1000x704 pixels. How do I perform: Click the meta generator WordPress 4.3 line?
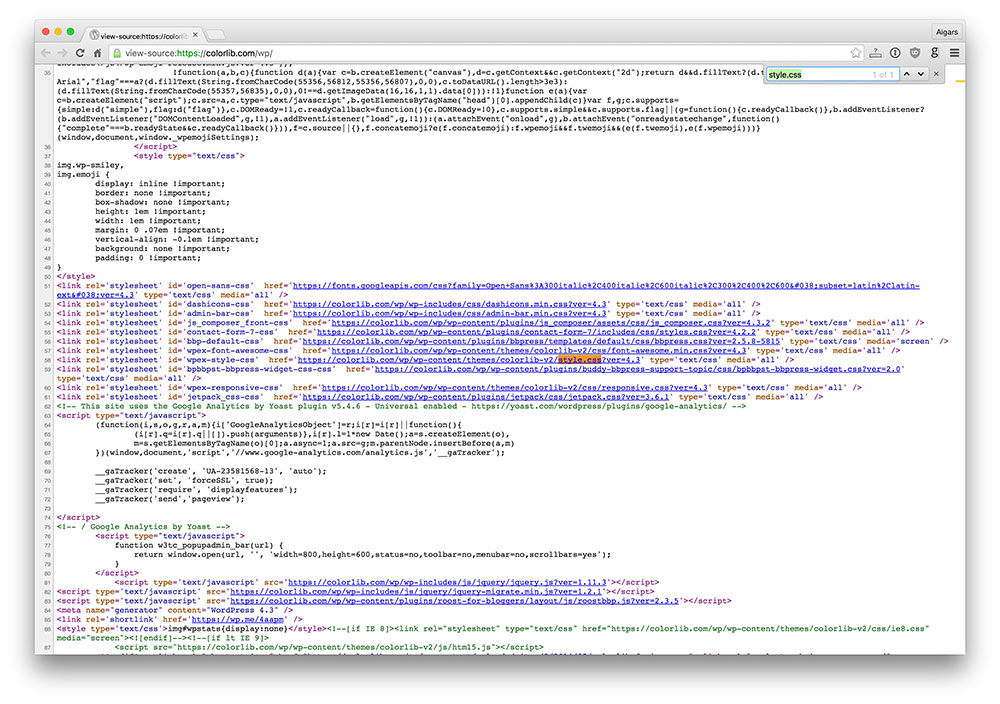pos(175,610)
